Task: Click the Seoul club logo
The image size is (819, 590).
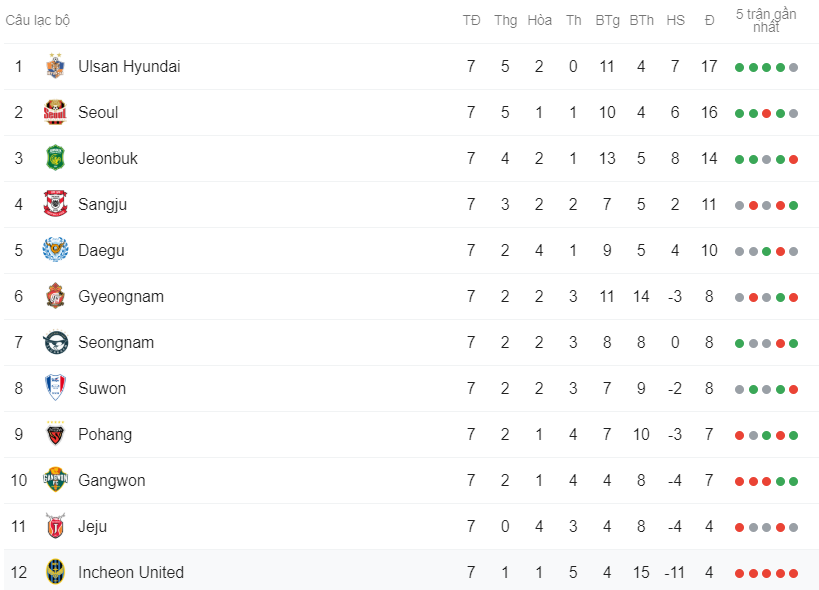Action: tap(55, 113)
